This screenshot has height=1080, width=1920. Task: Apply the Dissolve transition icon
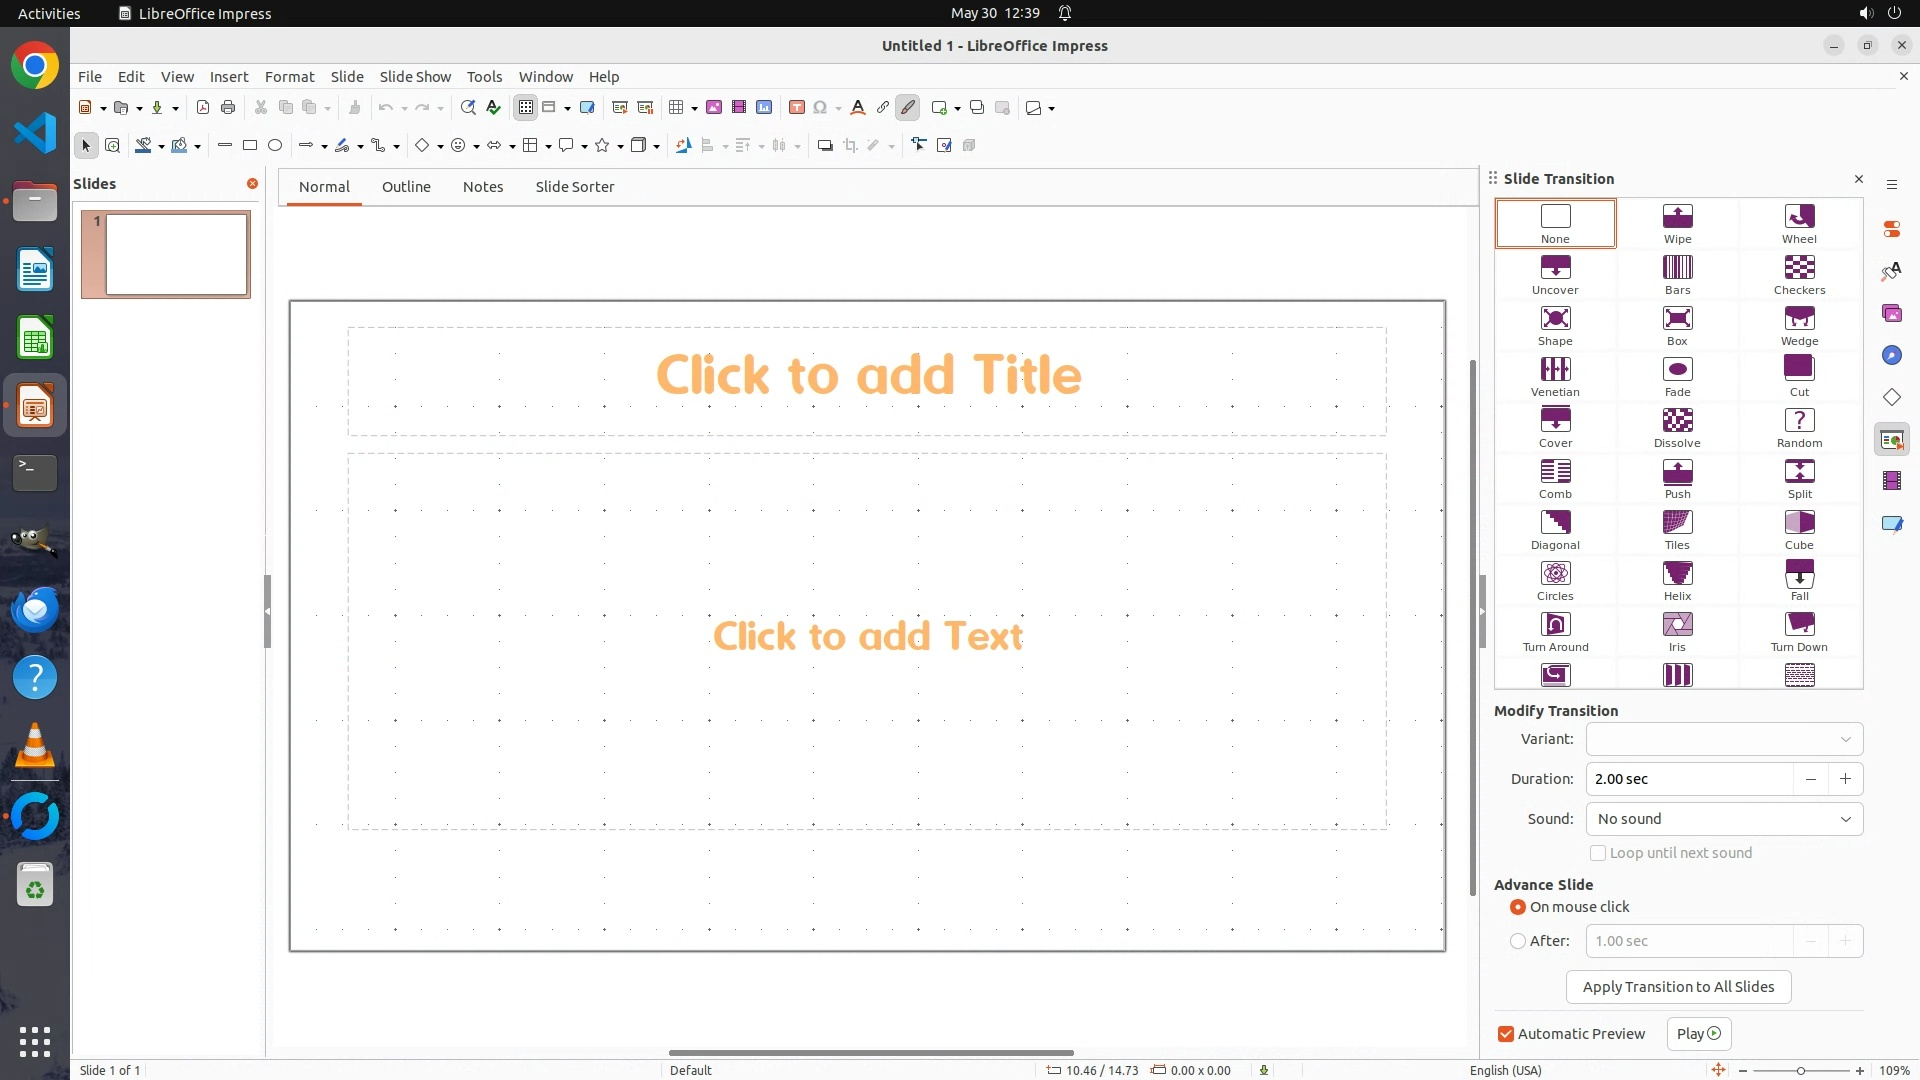(1677, 427)
